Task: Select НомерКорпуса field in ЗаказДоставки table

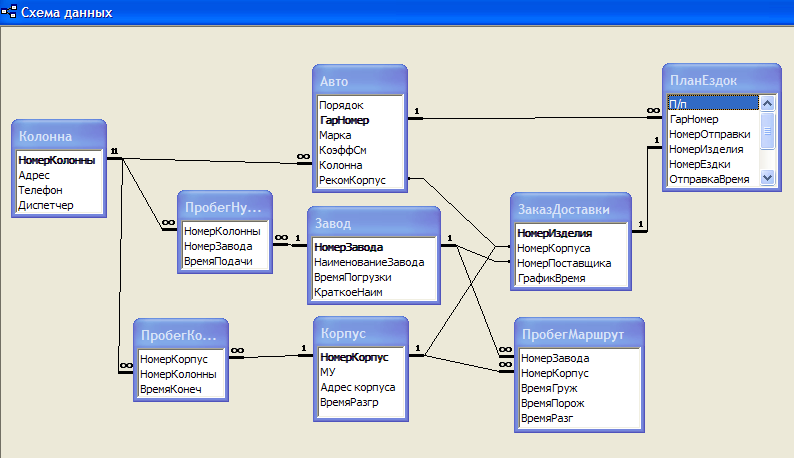Action: tap(571, 248)
